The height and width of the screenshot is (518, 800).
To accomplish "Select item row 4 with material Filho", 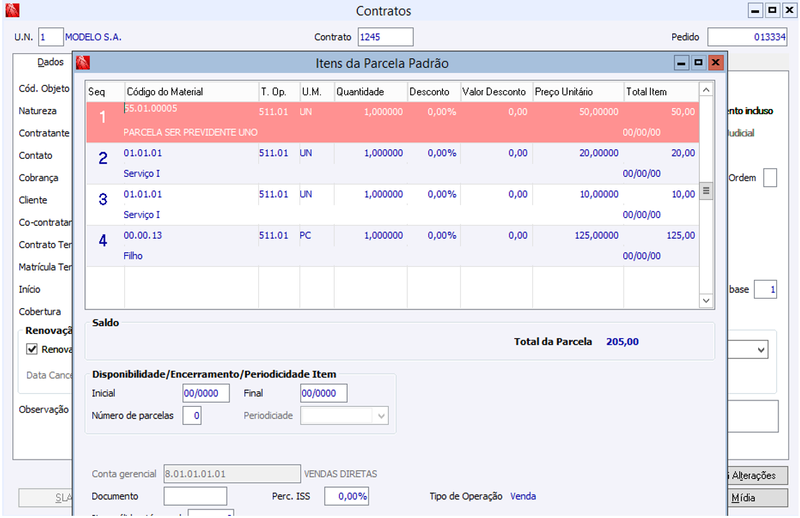I will tap(392, 246).
